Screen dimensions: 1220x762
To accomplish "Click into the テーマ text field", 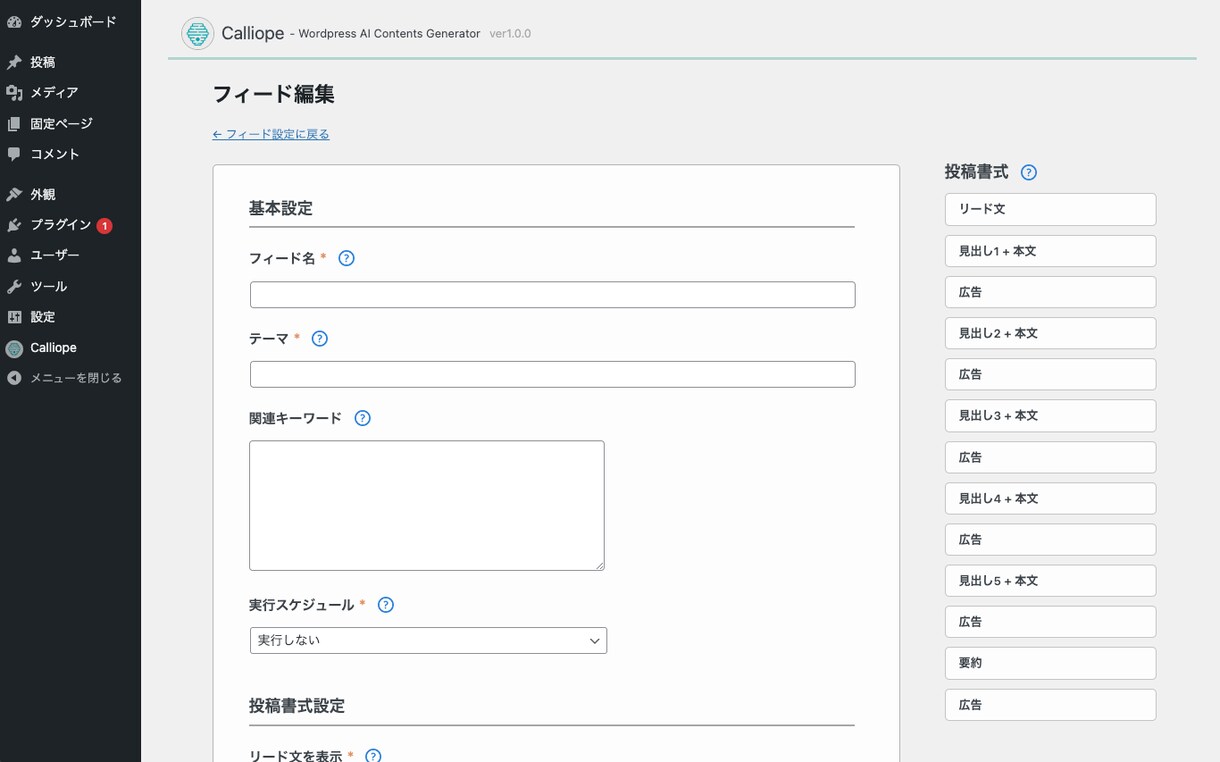I will coord(552,374).
